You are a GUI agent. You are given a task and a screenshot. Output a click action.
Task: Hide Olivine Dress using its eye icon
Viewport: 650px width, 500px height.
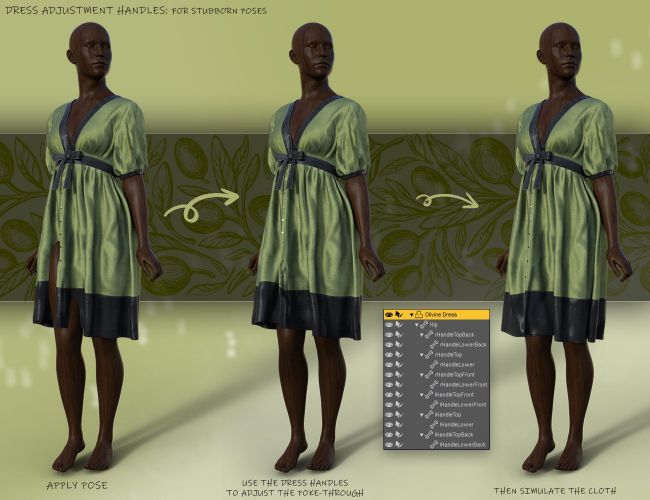coord(389,314)
